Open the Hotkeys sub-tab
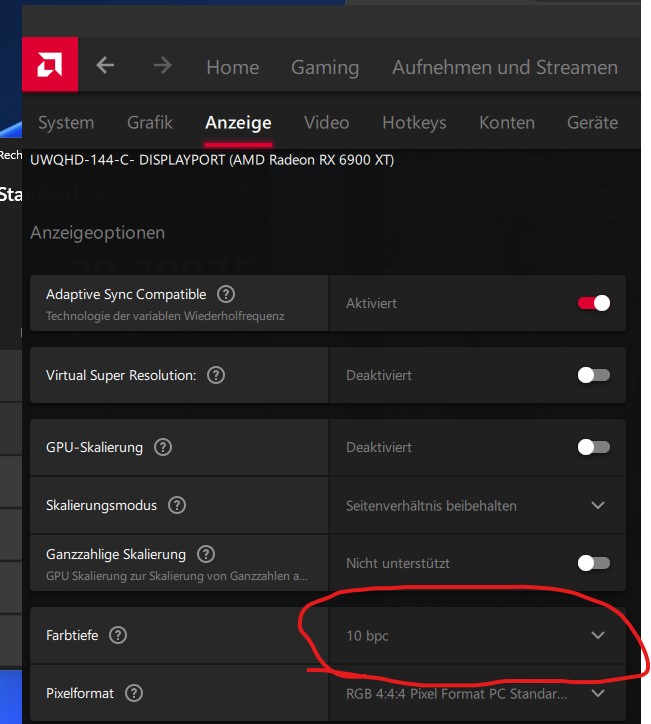The image size is (651, 724). 414,123
